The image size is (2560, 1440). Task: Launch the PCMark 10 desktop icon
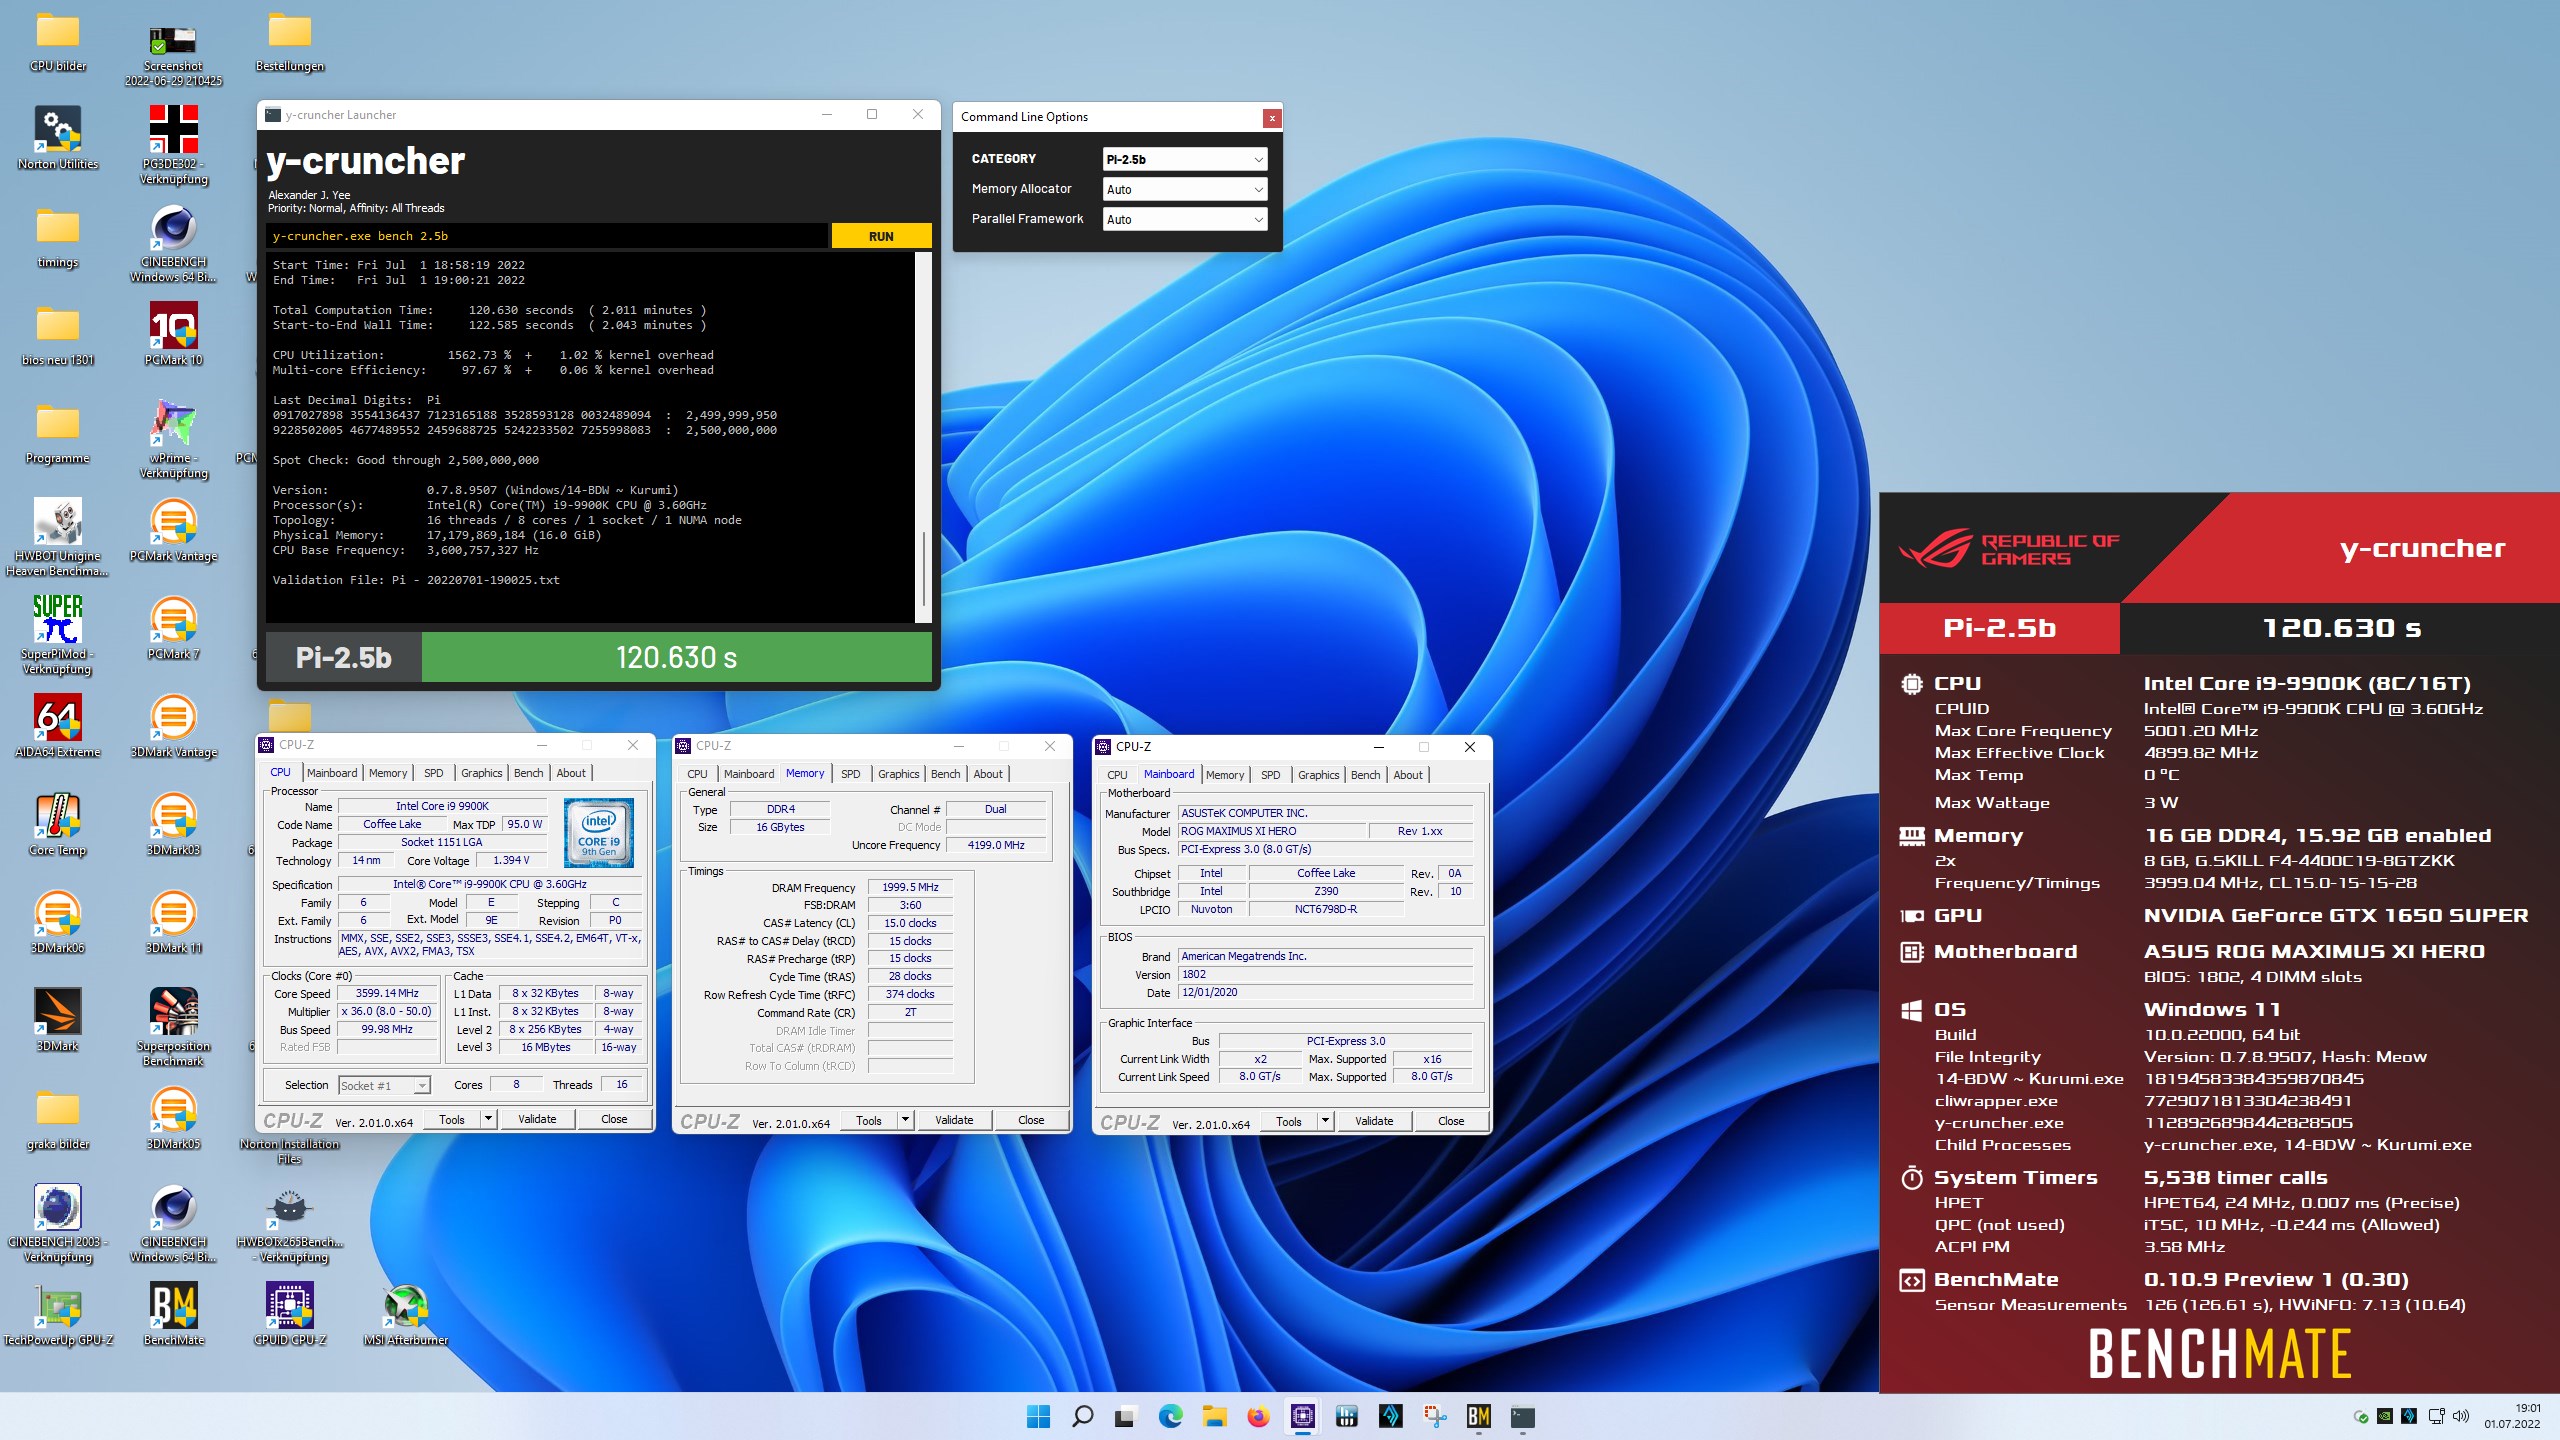click(173, 334)
